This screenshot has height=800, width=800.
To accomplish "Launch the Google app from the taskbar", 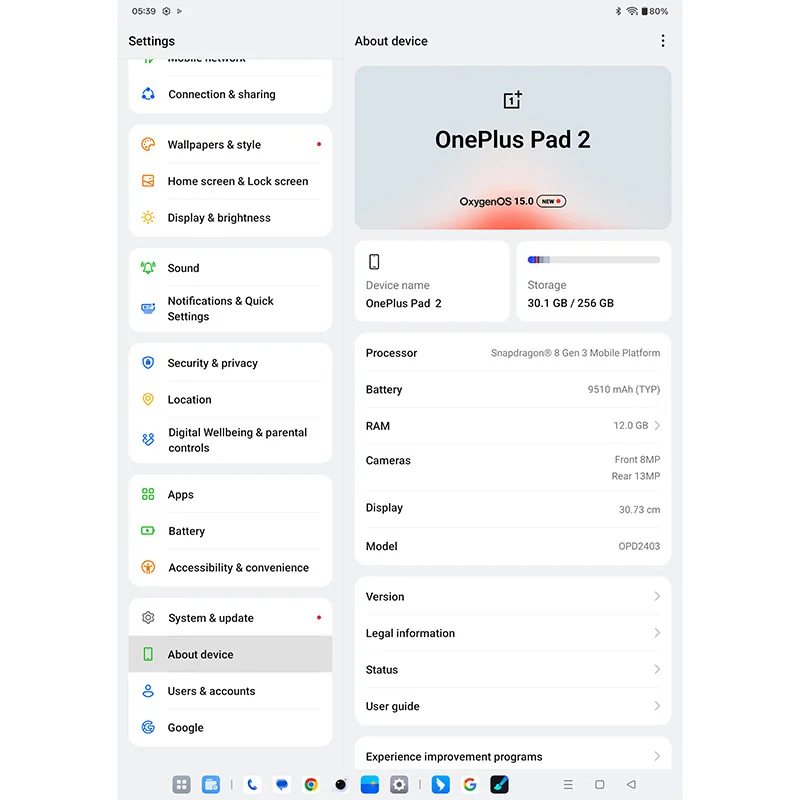I will click(469, 784).
